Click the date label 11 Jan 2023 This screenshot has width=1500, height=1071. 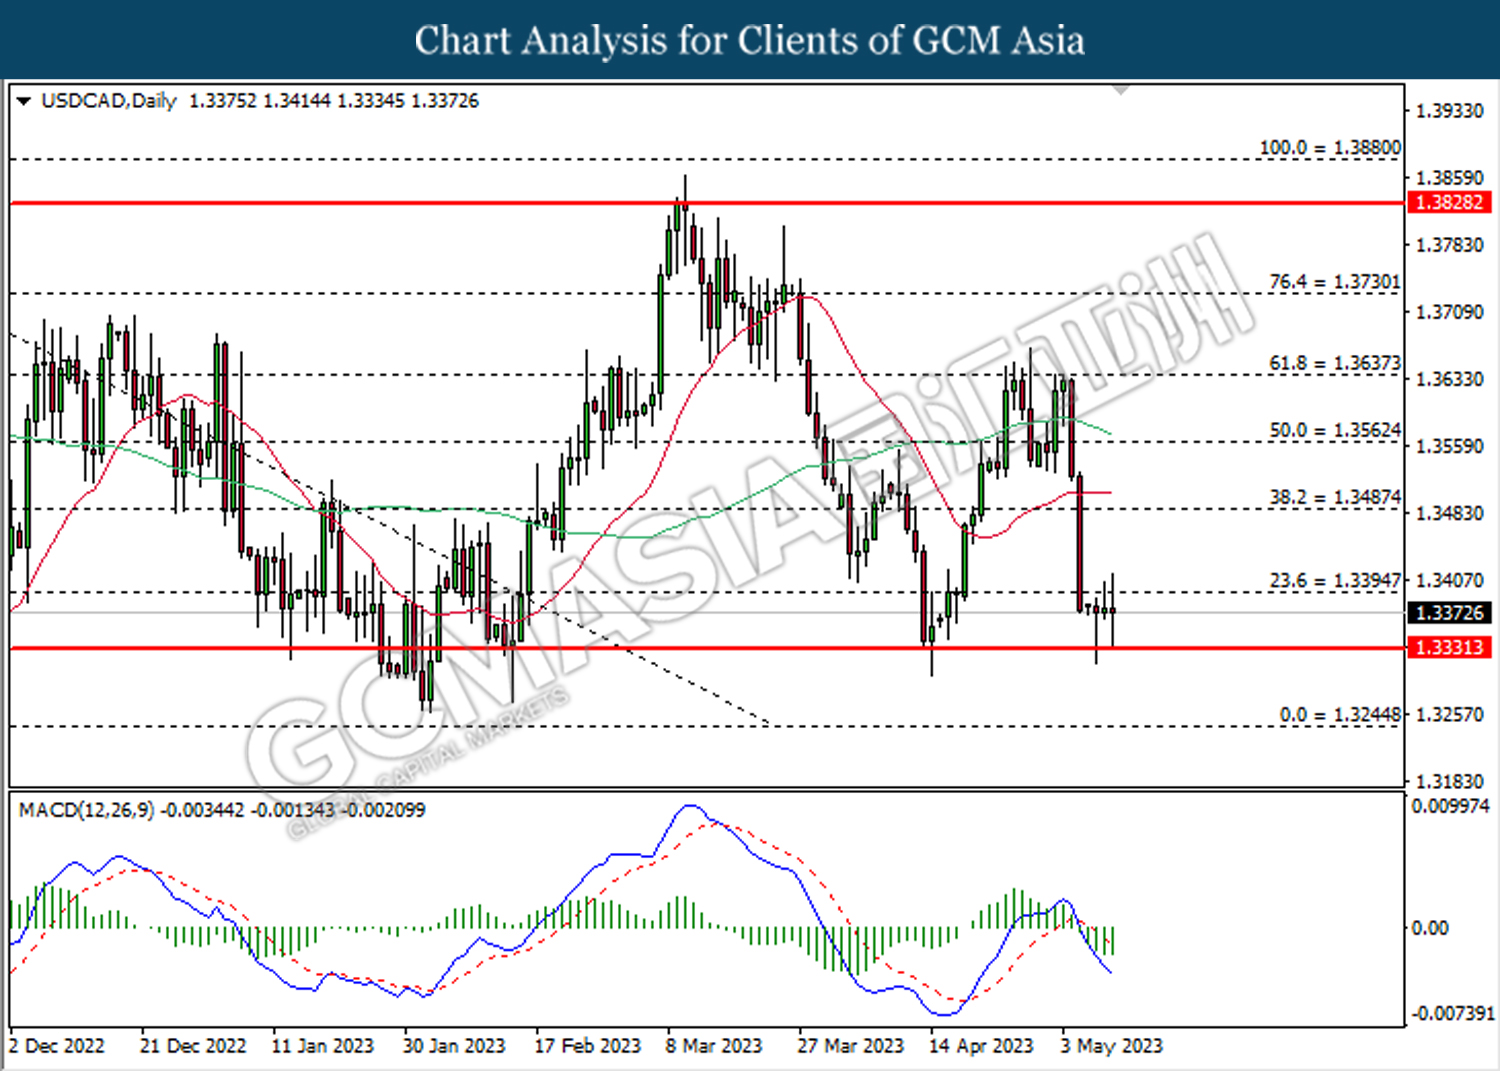(x=322, y=1046)
